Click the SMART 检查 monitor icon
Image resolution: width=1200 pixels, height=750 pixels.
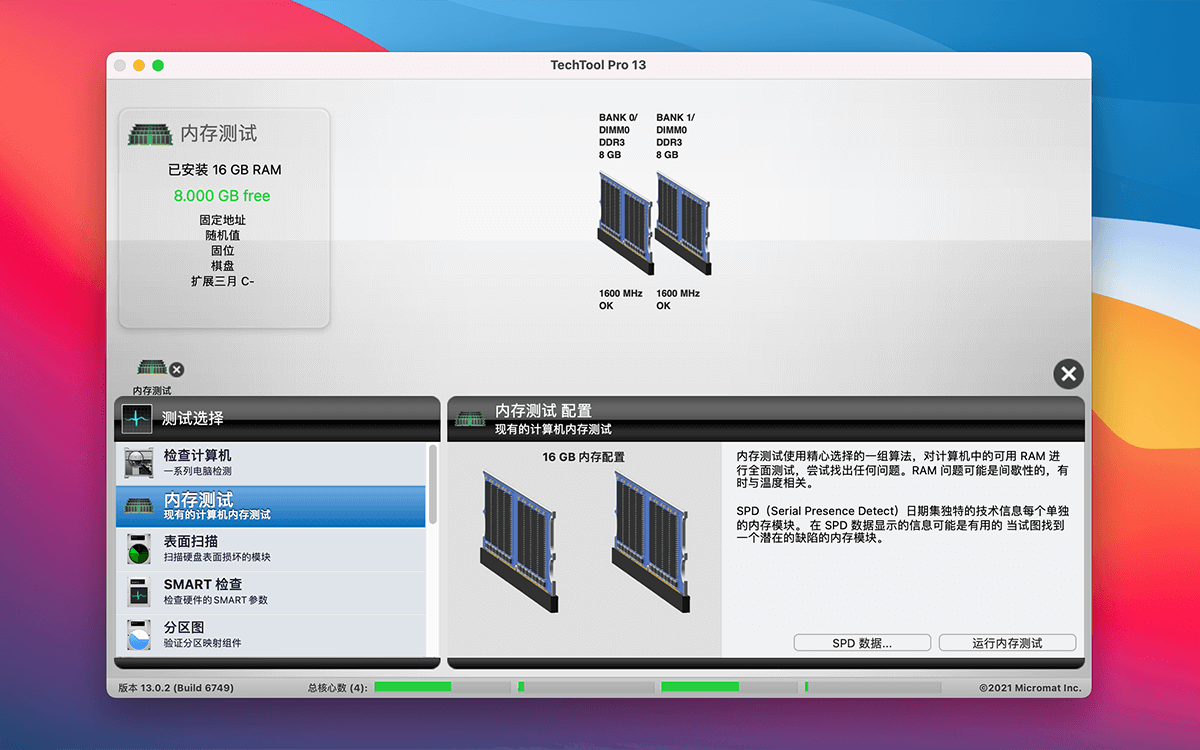(x=139, y=592)
